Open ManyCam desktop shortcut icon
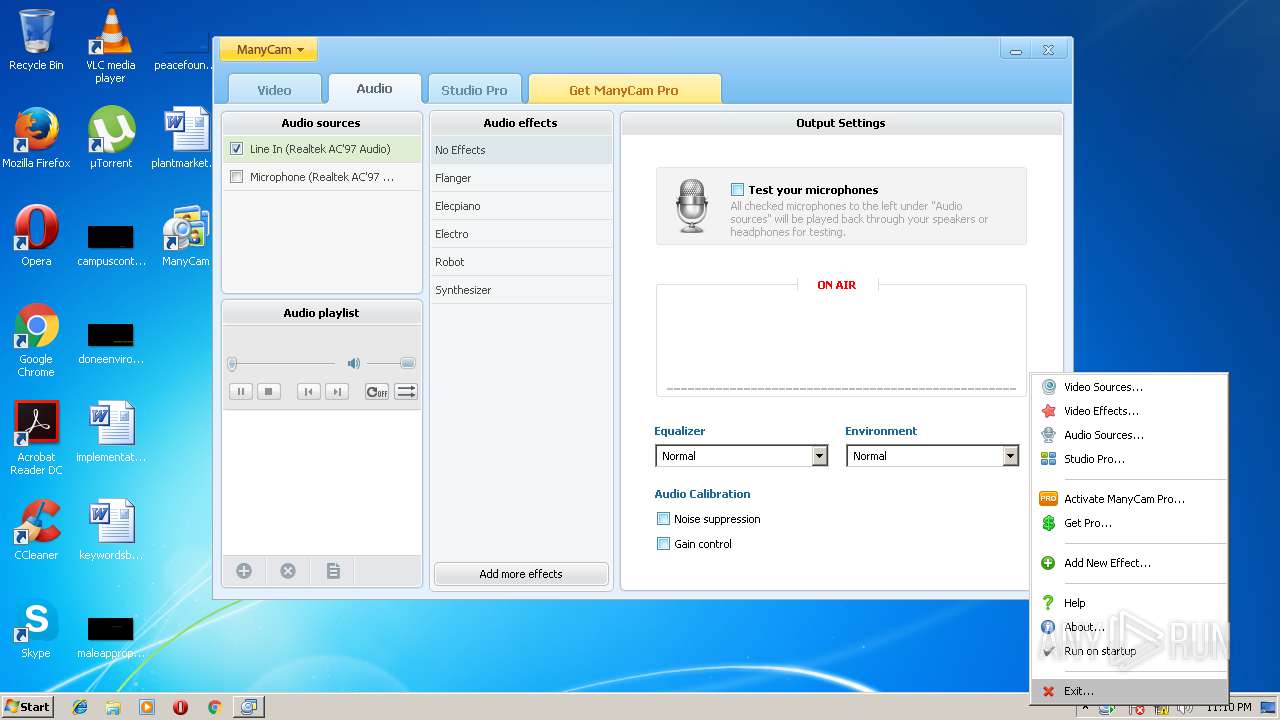The width and height of the screenshot is (1280, 720). (x=186, y=237)
